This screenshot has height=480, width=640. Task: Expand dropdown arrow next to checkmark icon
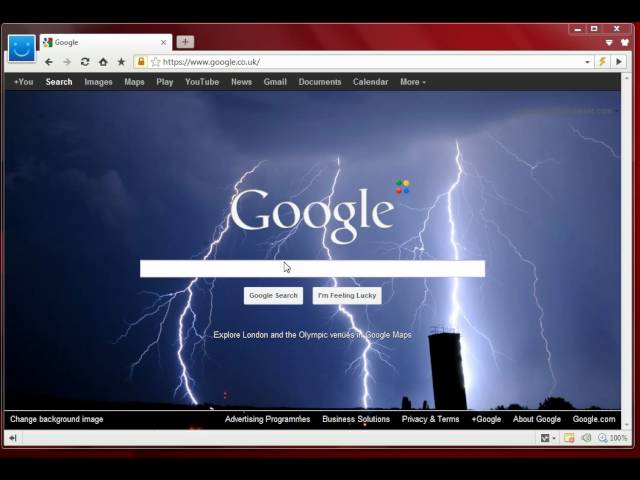click(554, 438)
